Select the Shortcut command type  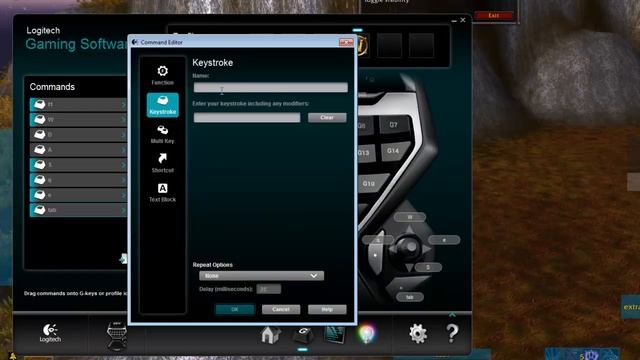pyautogui.click(x=162, y=163)
